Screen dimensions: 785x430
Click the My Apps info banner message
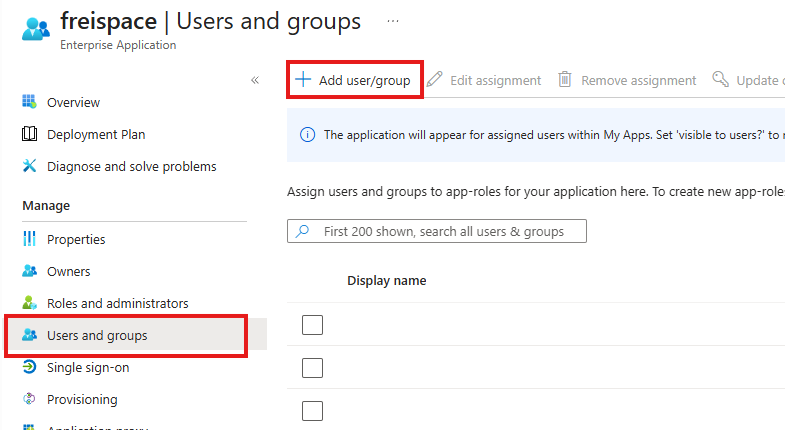pyautogui.click(x=554, y=135)
